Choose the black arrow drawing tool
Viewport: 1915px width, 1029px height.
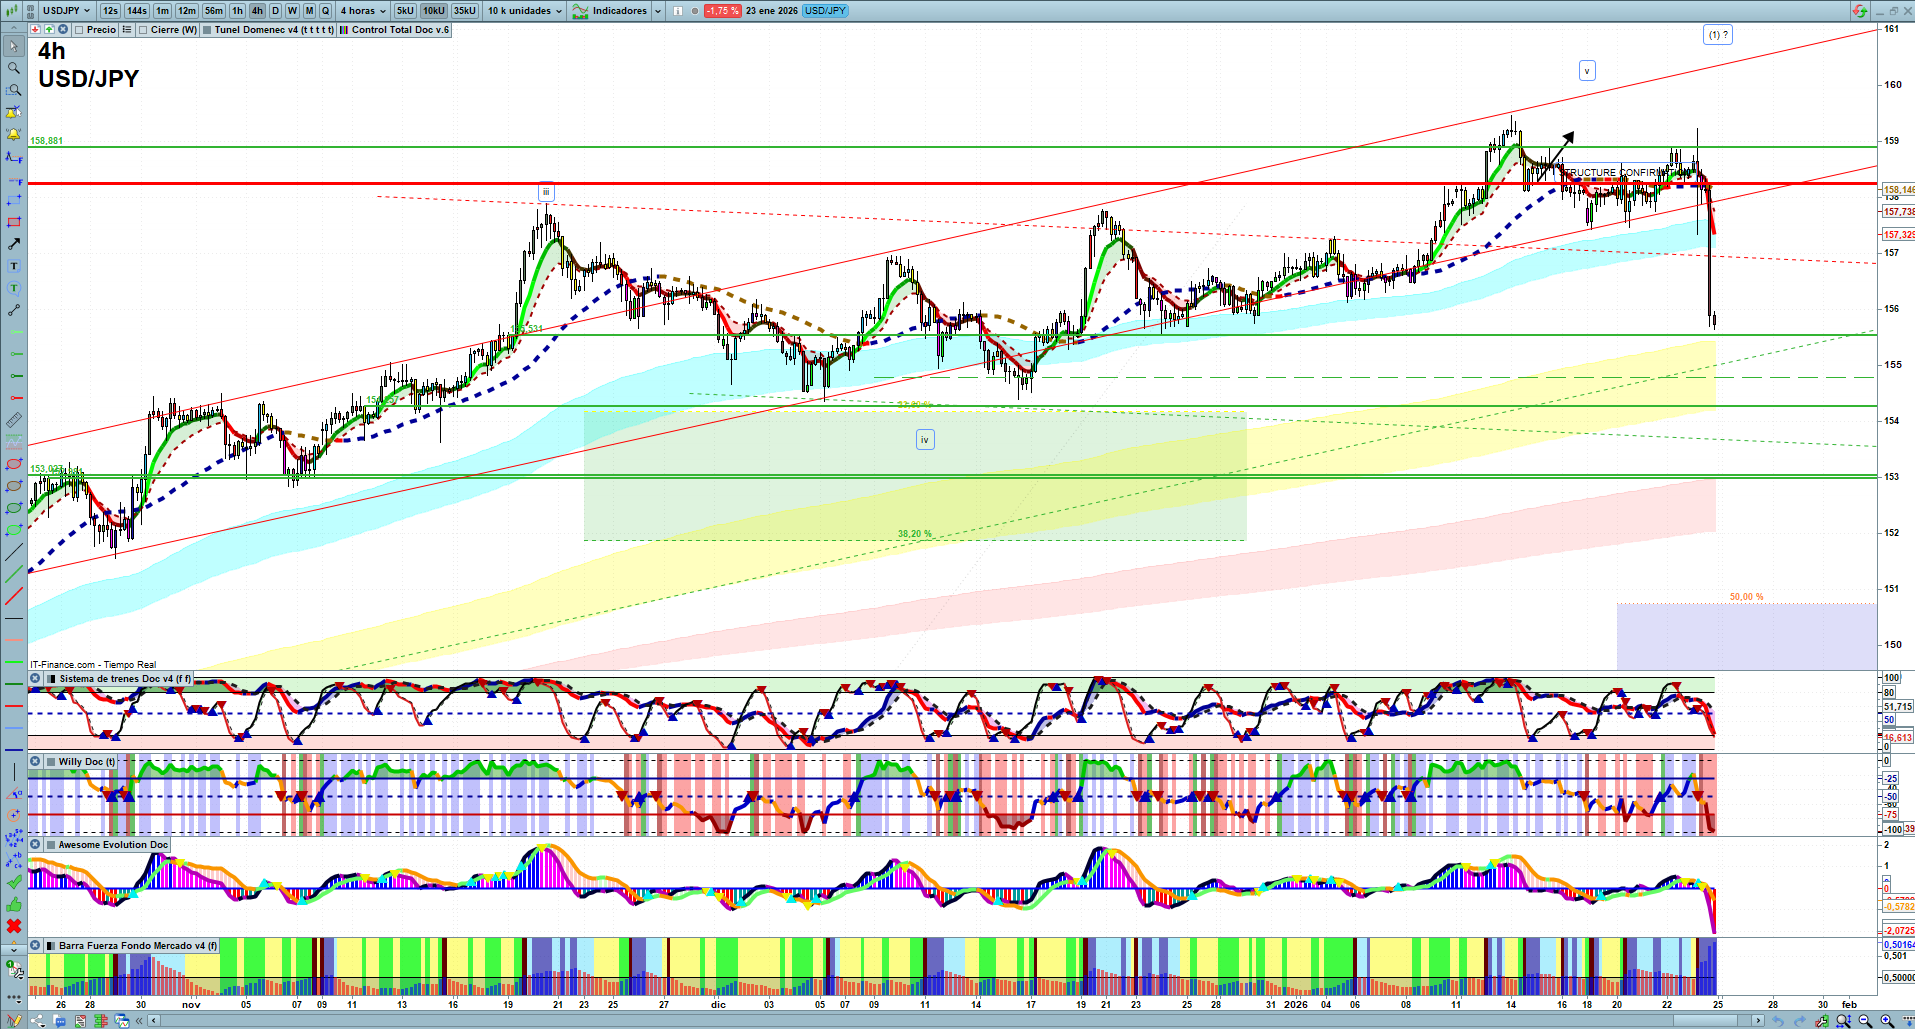[14, 244]
